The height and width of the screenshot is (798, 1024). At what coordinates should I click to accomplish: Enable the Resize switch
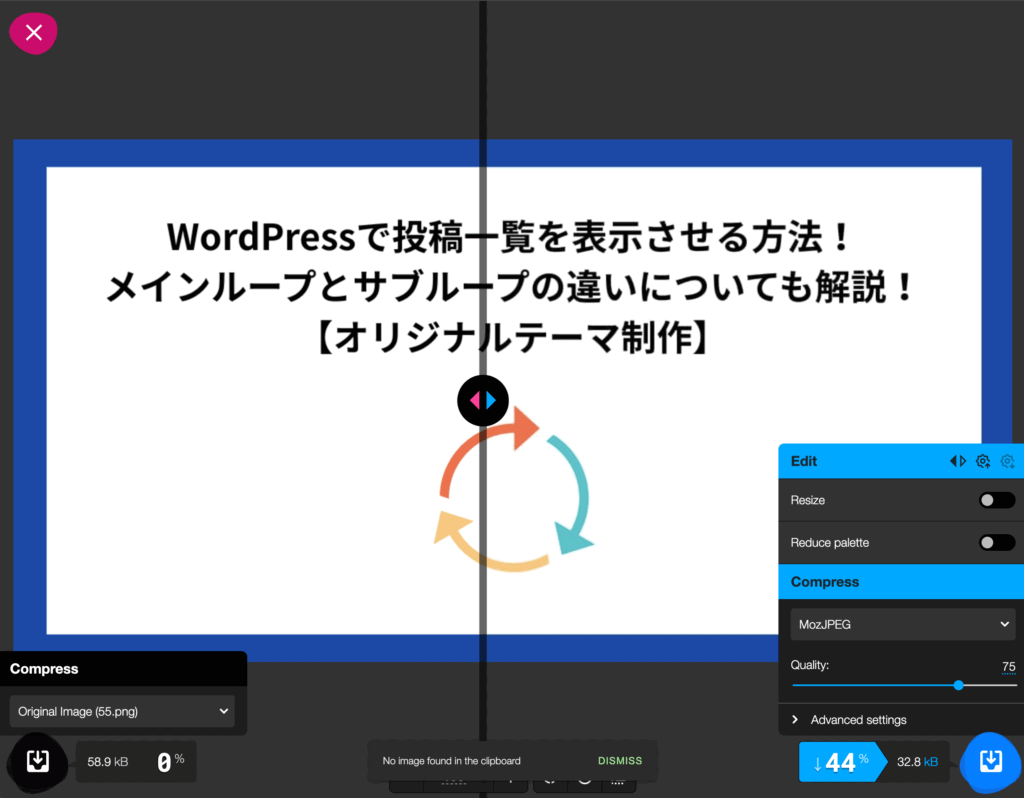[x=996, y=500]
